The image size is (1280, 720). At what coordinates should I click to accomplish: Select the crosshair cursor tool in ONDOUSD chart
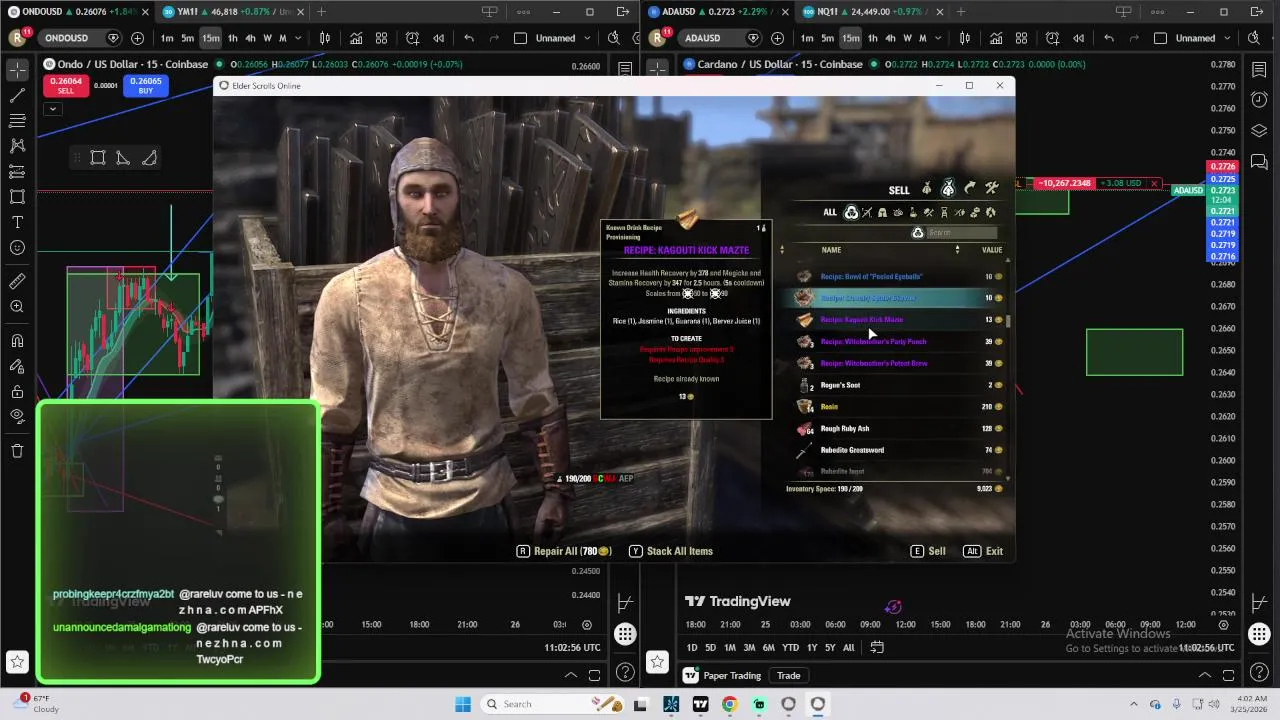pos(17,70)
